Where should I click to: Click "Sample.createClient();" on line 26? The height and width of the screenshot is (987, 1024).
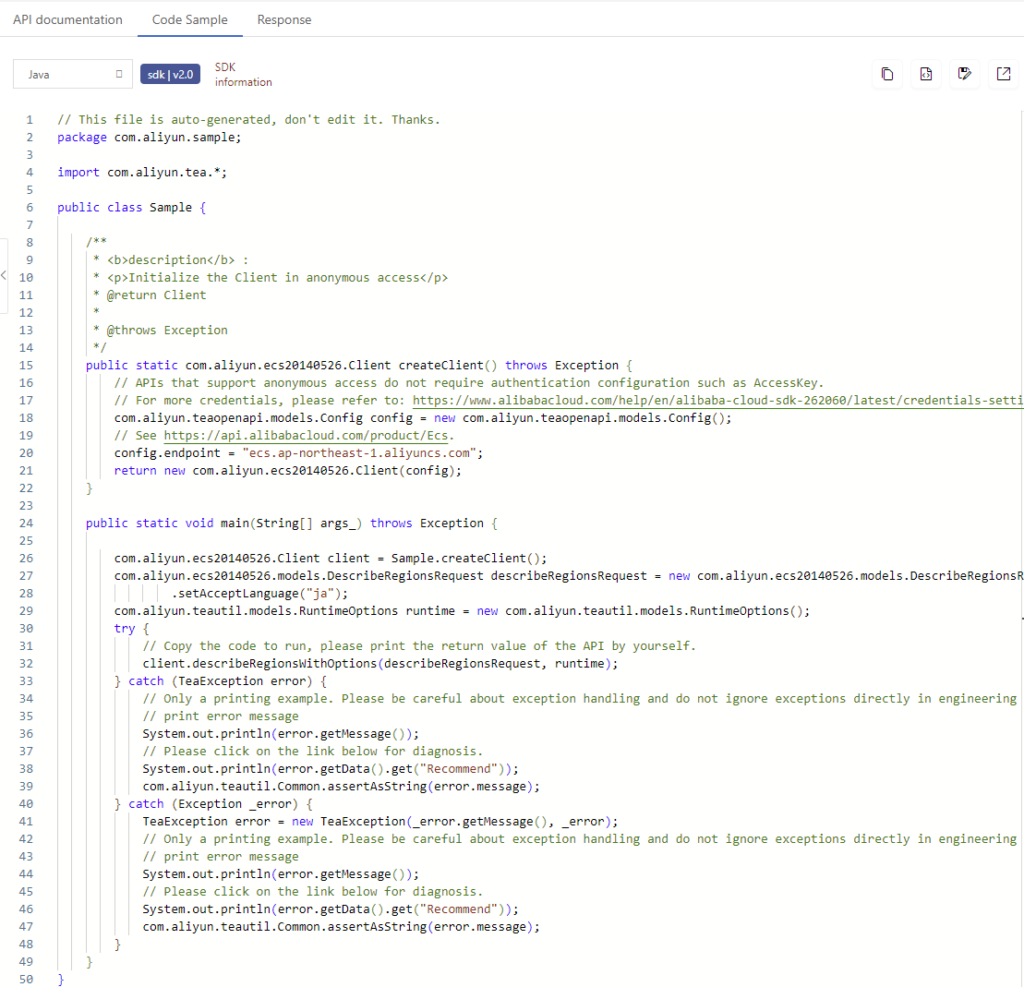coord(469,558)
